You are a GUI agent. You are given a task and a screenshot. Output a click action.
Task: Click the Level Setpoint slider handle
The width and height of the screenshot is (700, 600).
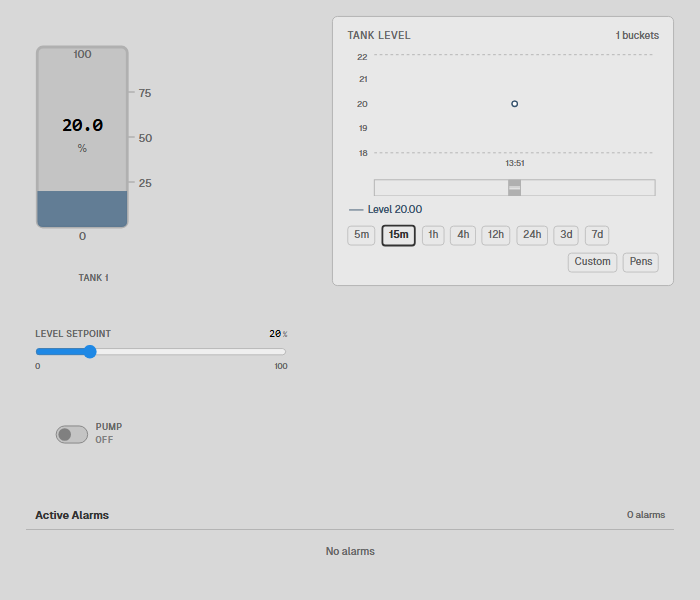pos(90,352)
